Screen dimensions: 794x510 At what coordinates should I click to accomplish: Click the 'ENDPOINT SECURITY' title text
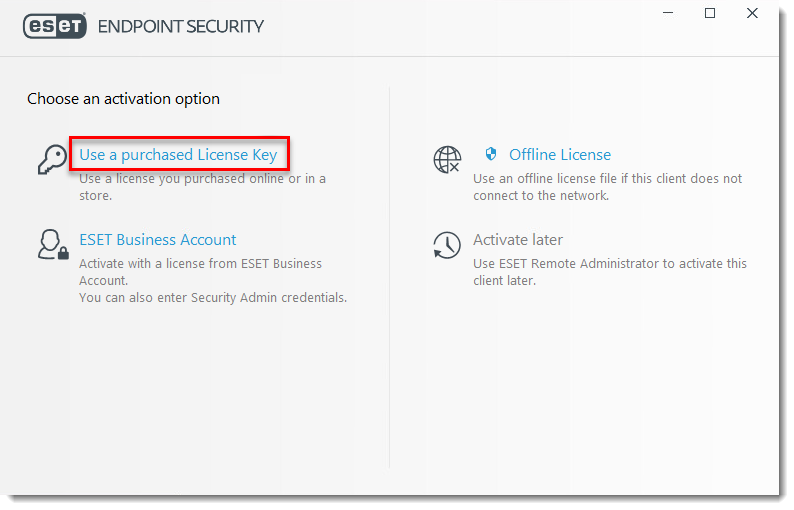pos(181,26)
